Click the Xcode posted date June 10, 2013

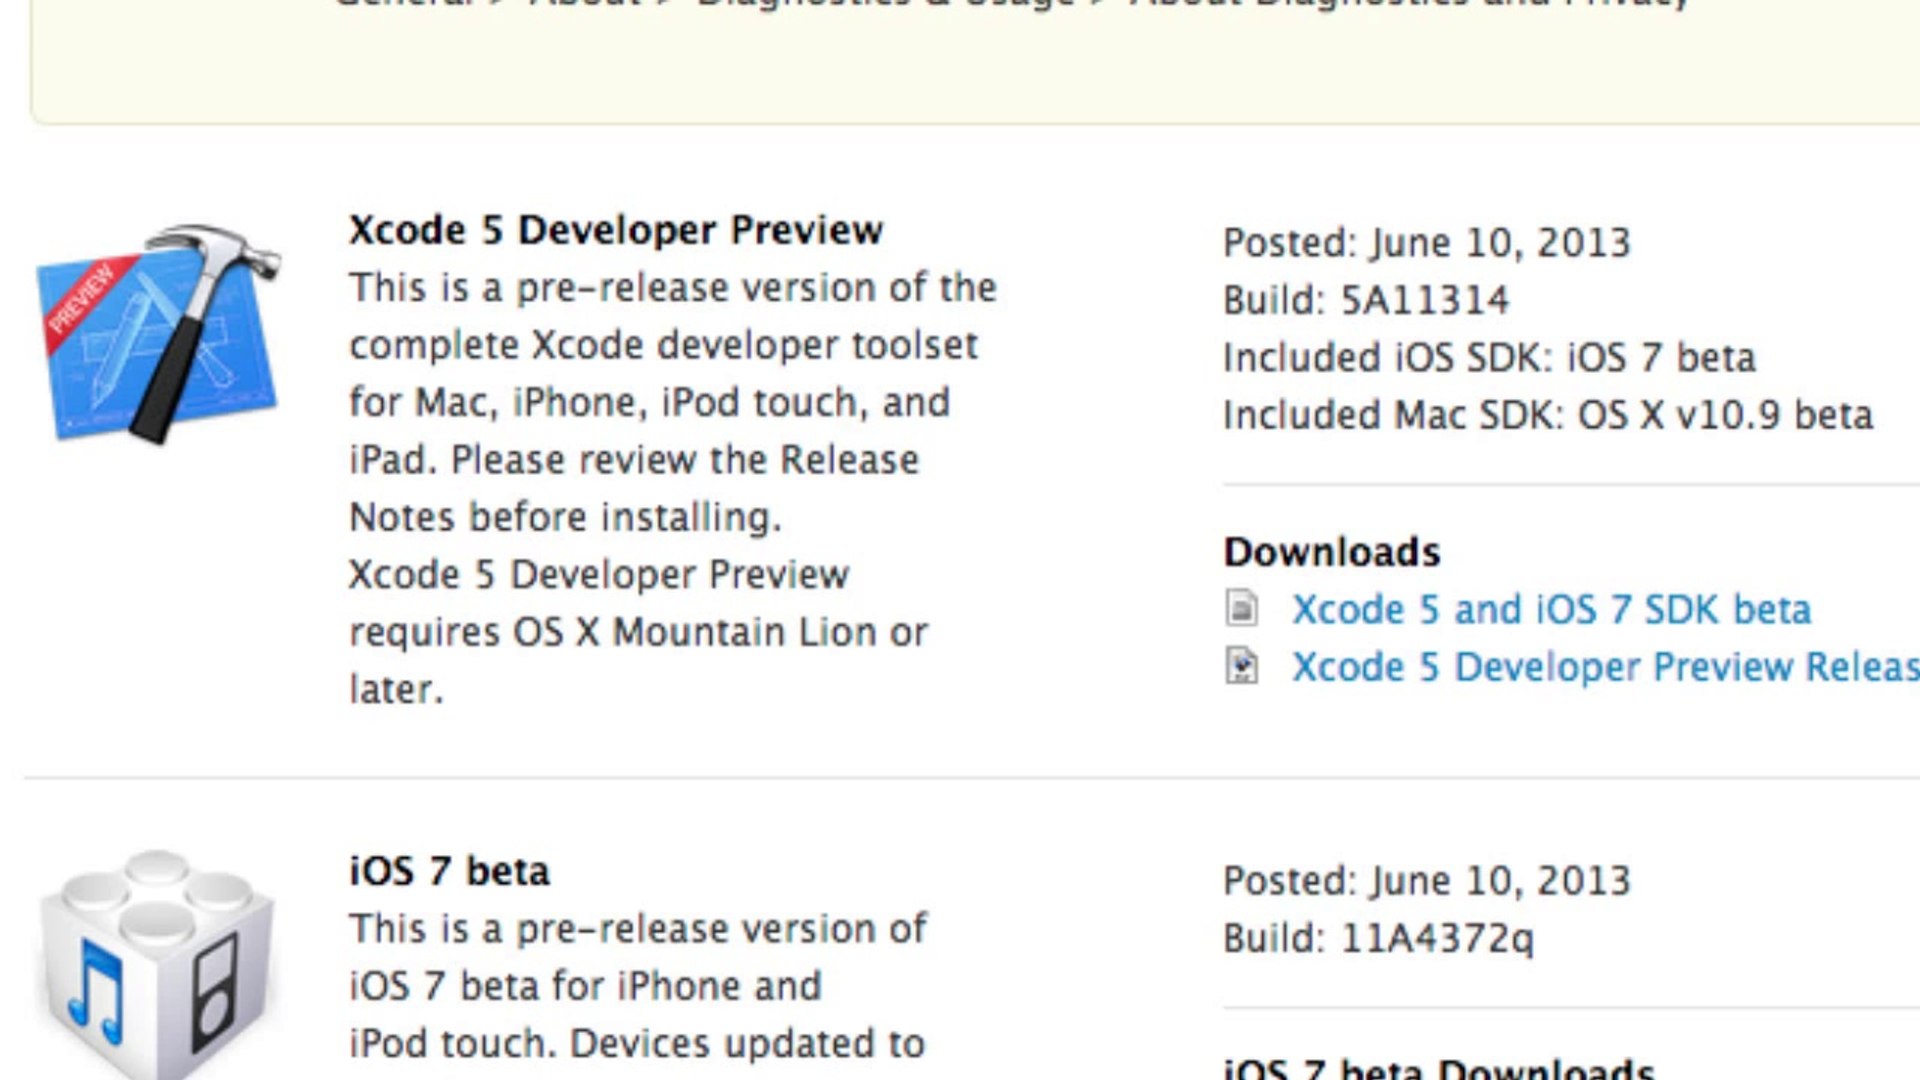click(x=1500, y=243)
